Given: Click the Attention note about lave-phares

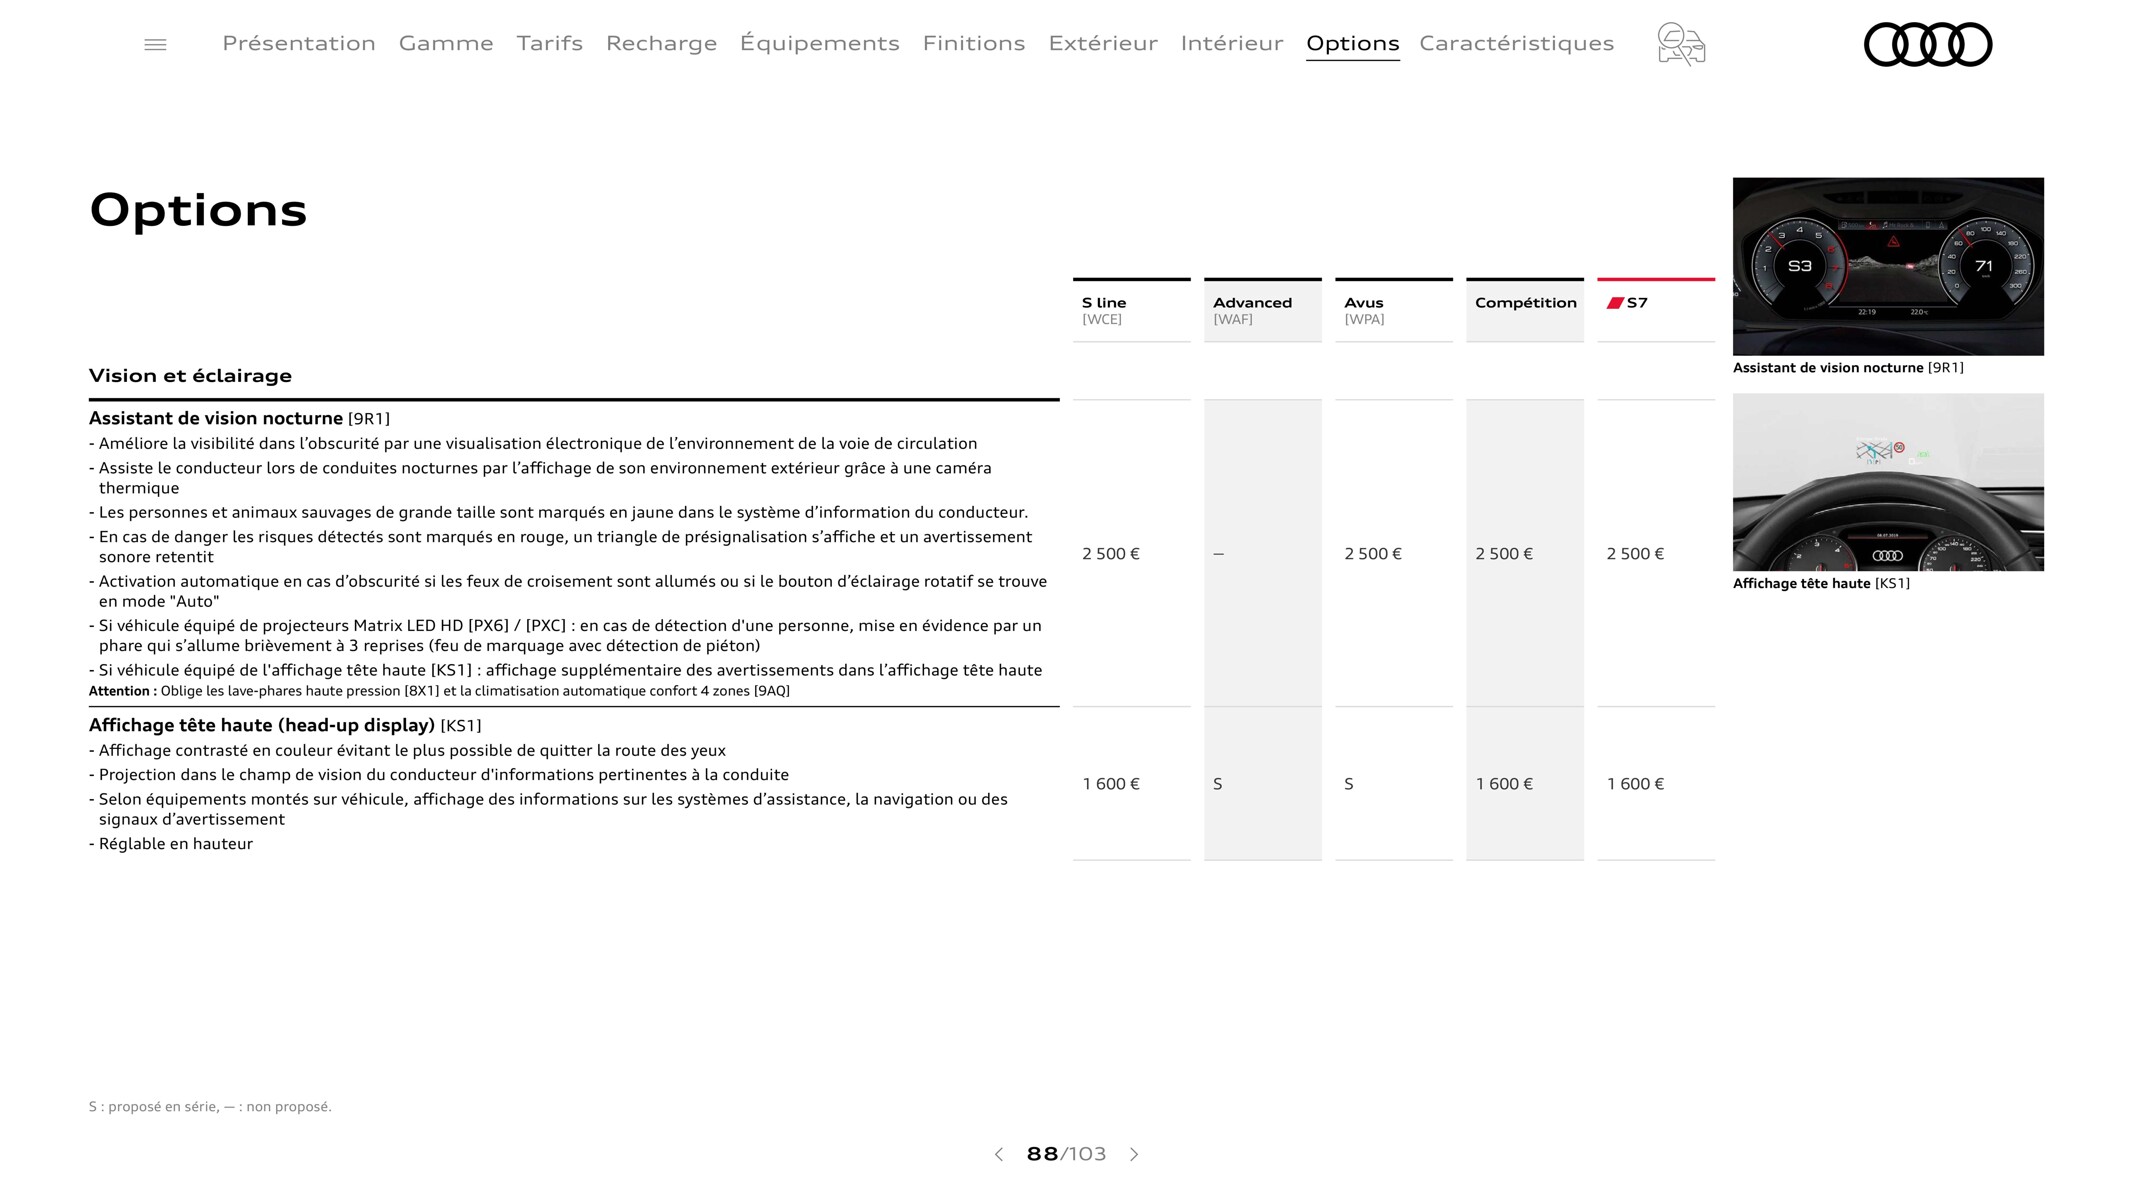Looking at the screenshot, I should (x=439, y=691).
